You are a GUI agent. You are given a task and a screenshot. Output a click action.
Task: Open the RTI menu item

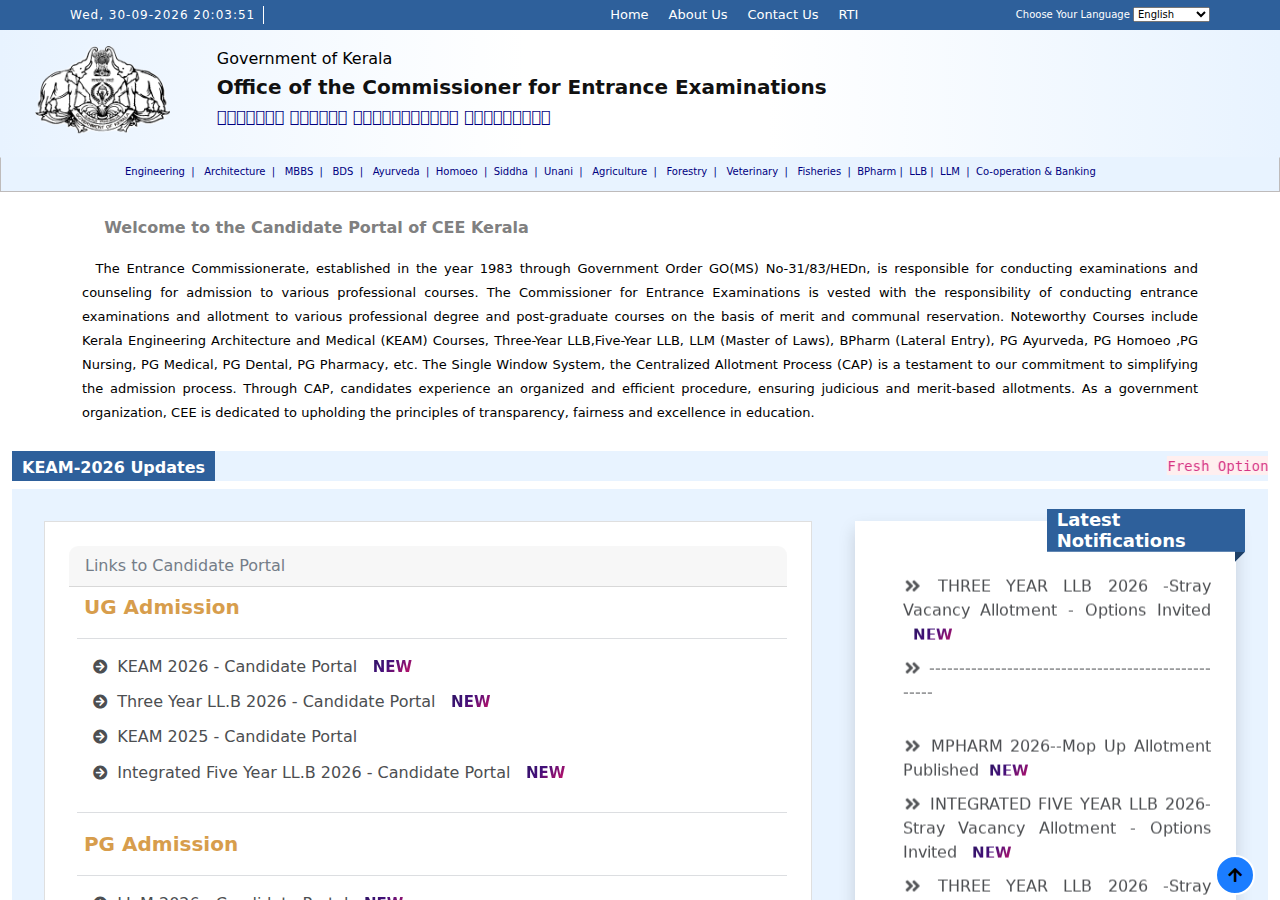tap(848, 15)
